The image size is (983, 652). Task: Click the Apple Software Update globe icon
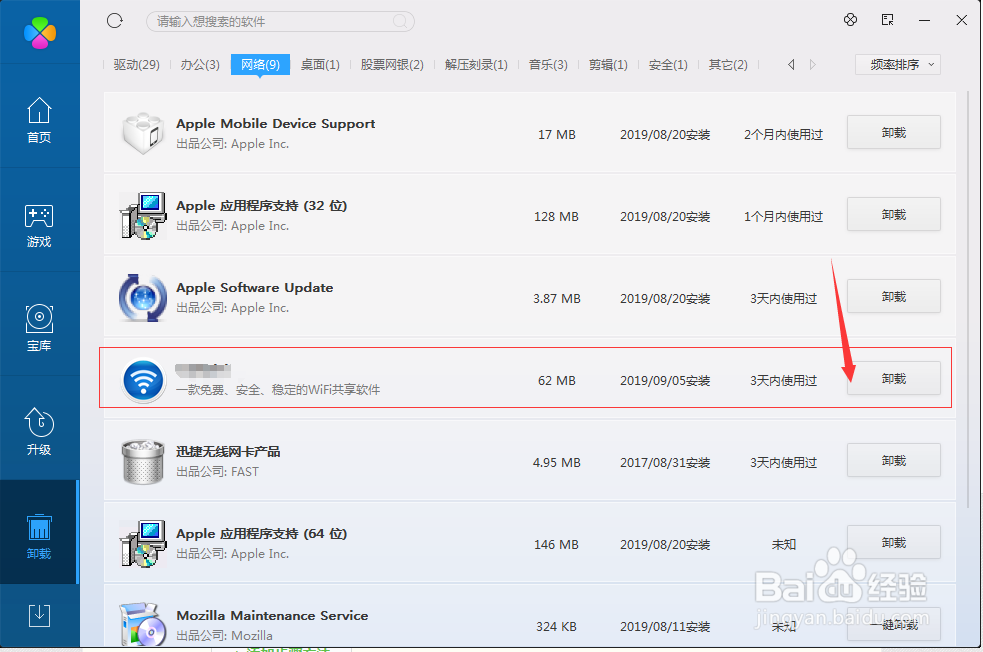[143, 298]
